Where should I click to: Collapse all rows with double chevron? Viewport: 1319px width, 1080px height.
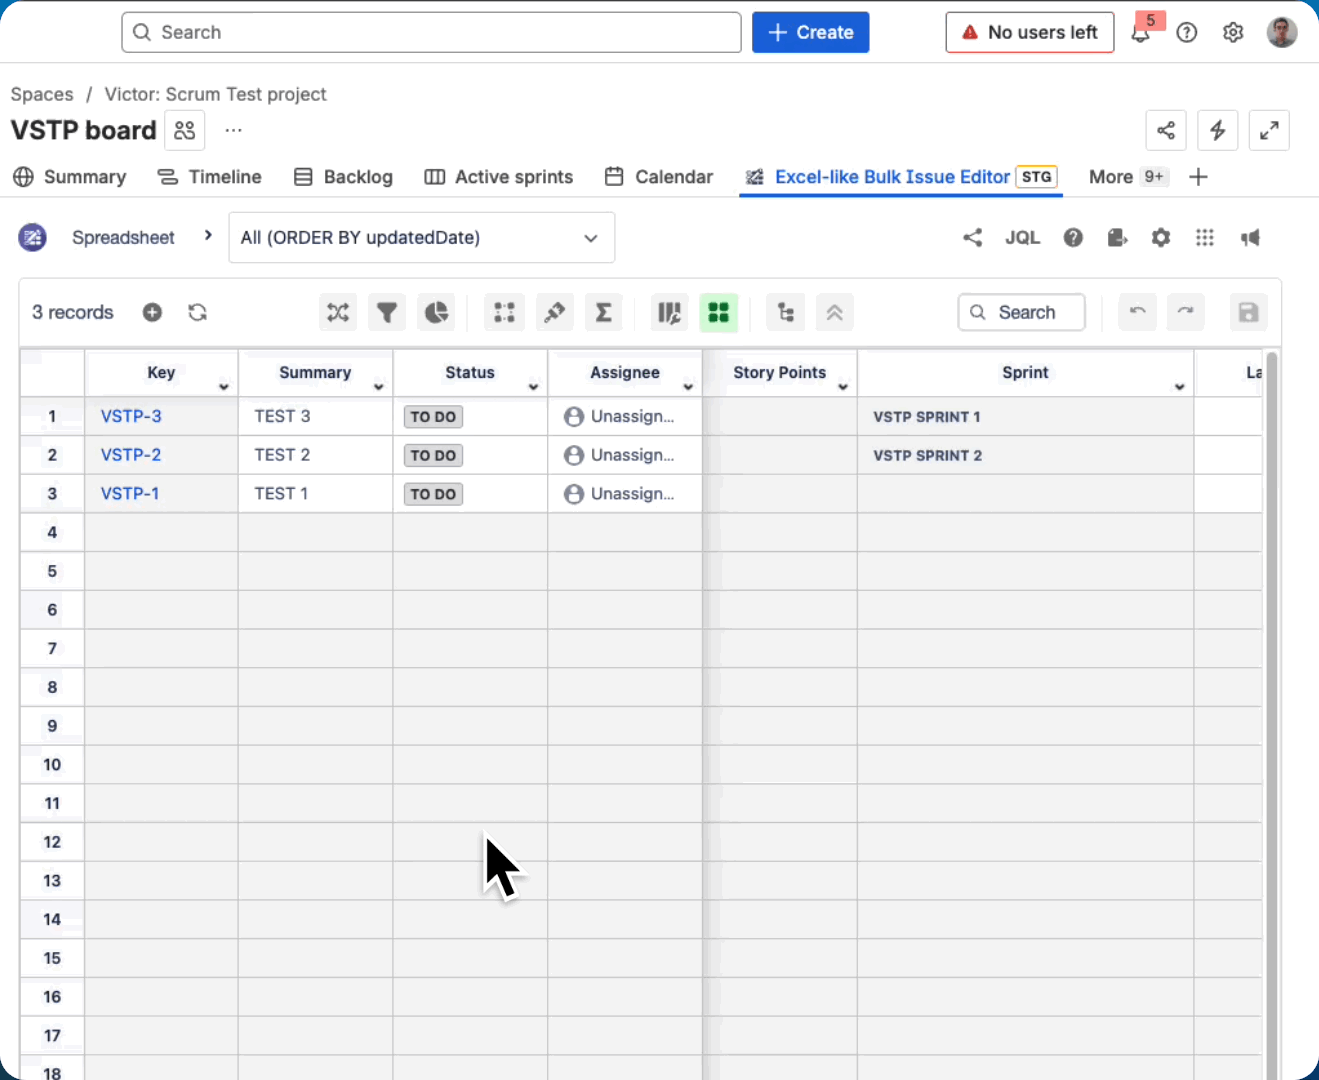835,312
